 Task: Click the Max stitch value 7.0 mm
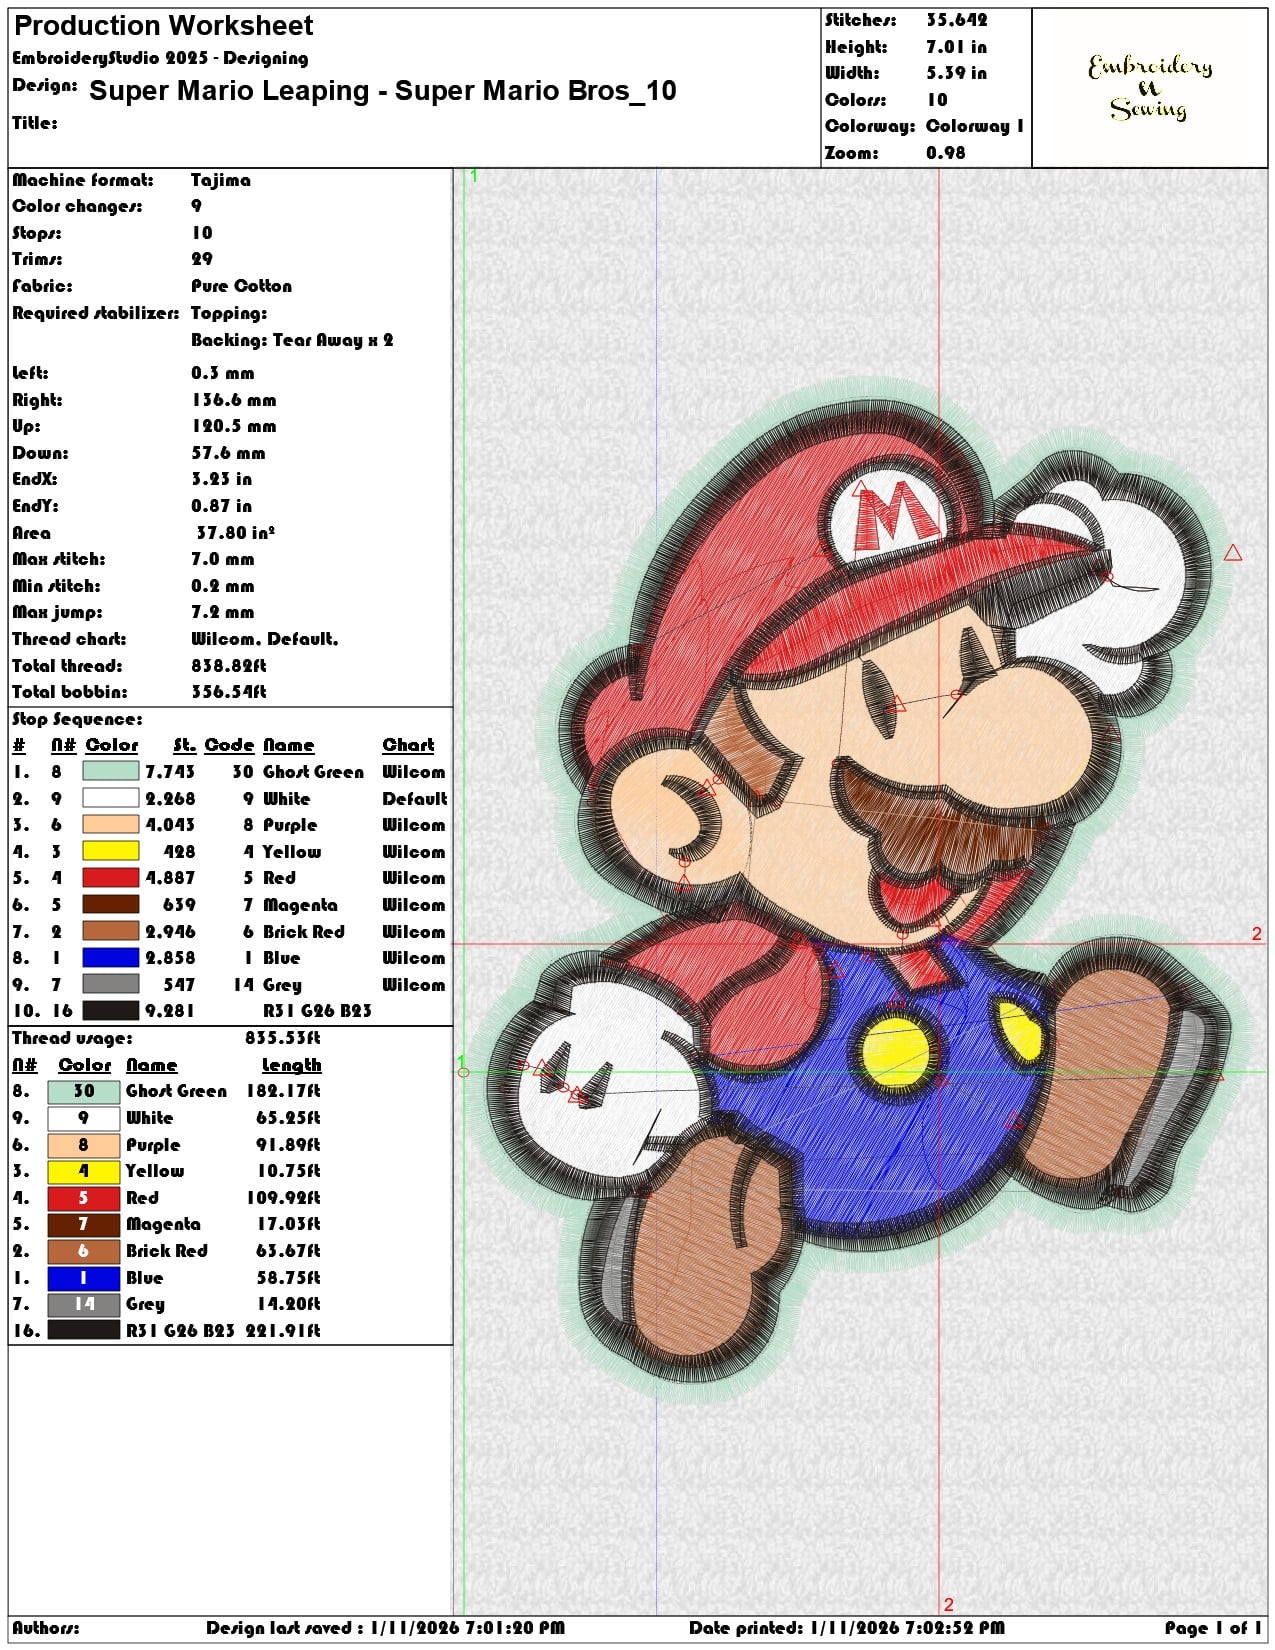tap(223, 559)
